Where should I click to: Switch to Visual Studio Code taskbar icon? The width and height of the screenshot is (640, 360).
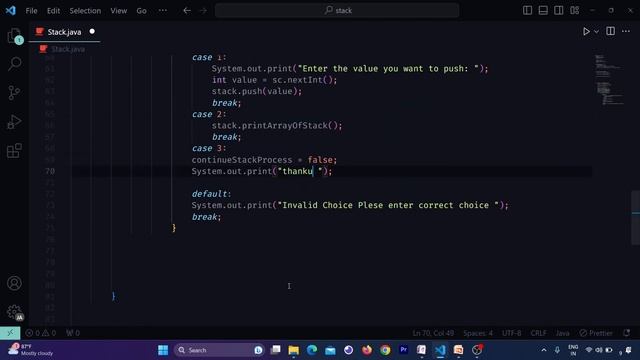point(440,350)
